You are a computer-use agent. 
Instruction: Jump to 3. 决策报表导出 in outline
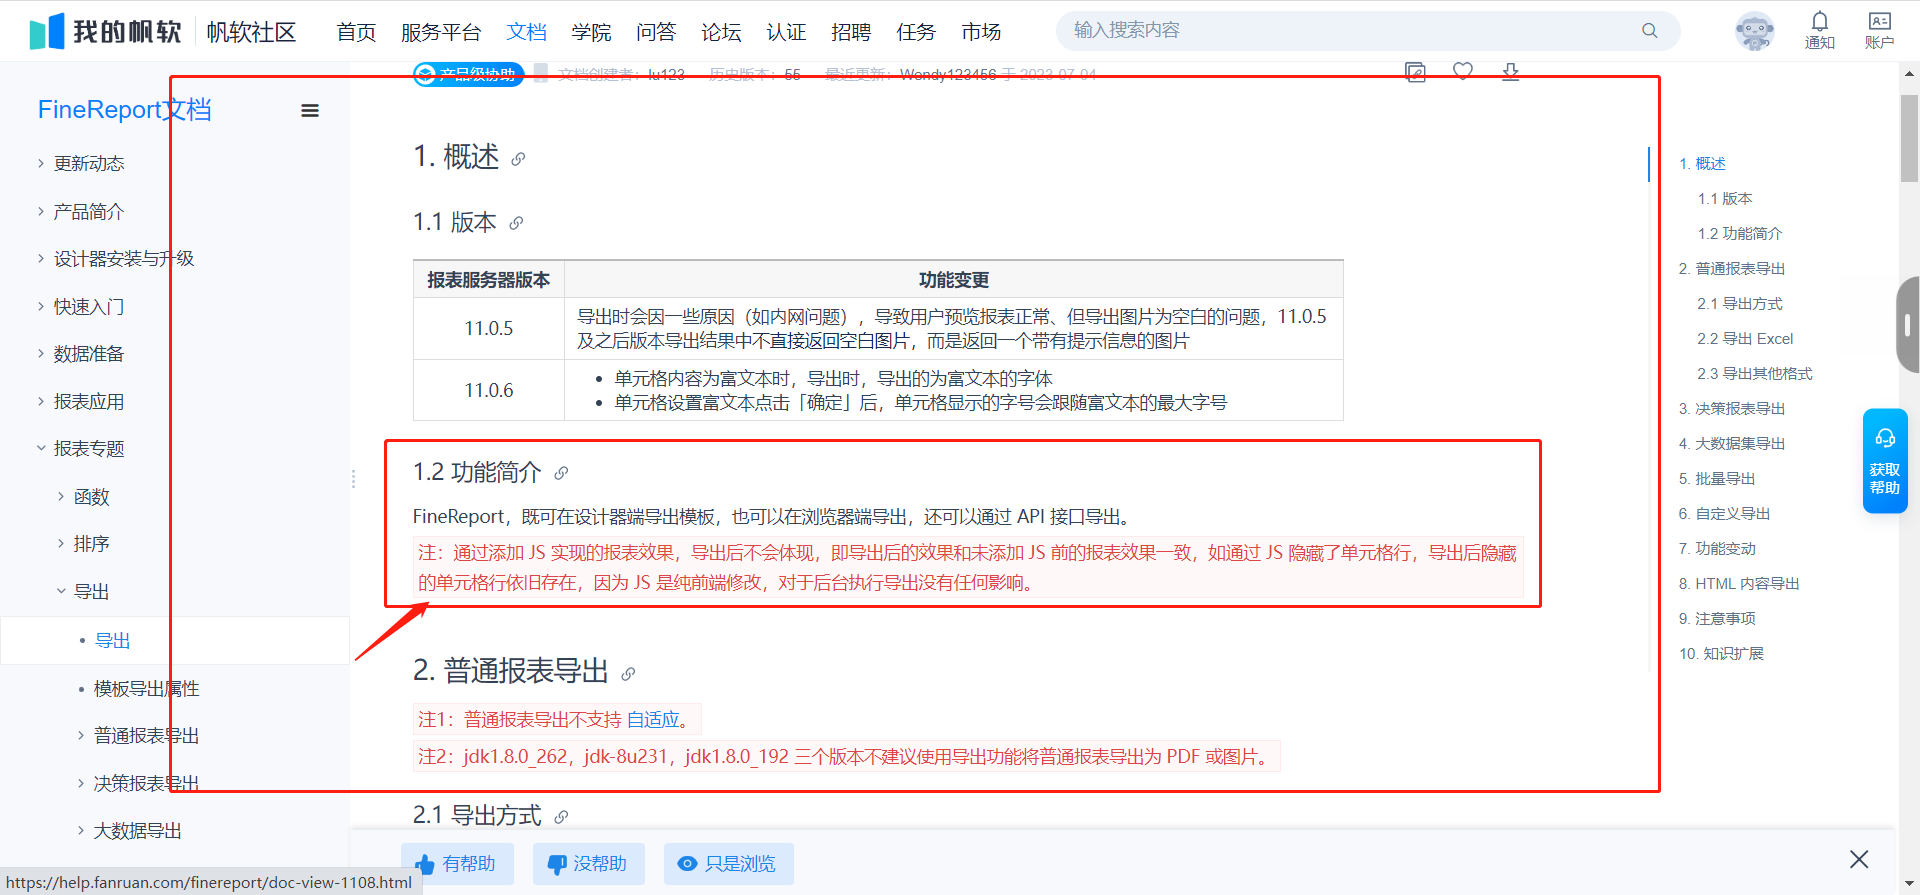[x=1732, y=409]
